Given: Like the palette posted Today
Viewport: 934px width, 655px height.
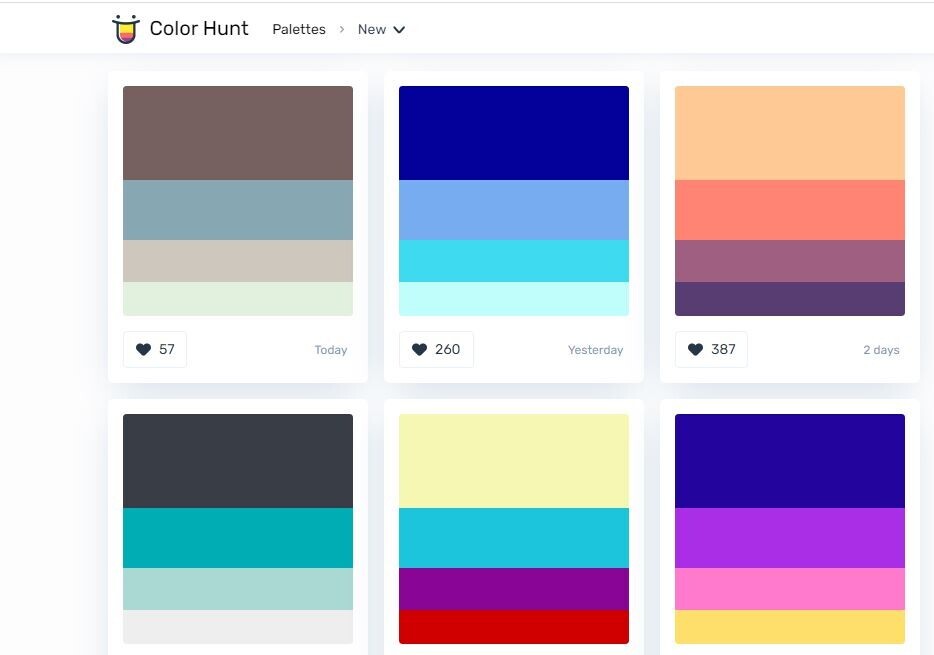Looking at the screenshot, I should coord(155,350).
